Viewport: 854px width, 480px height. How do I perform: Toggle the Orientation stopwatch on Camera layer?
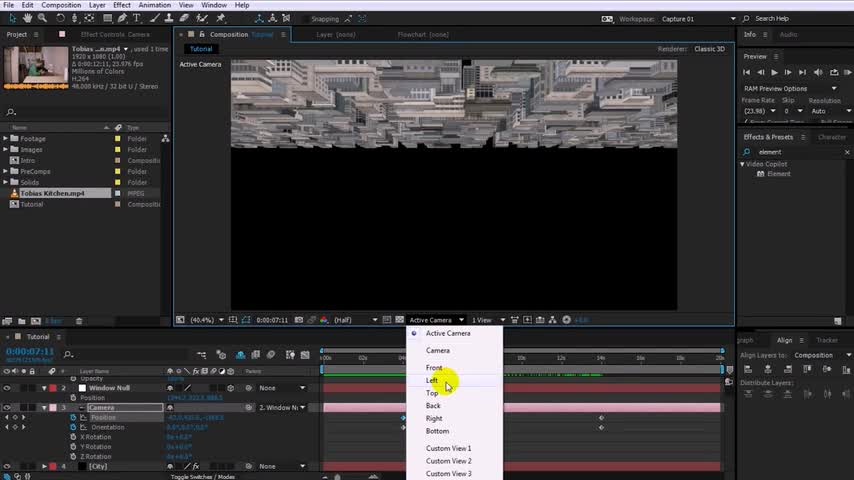pos(74,427)
